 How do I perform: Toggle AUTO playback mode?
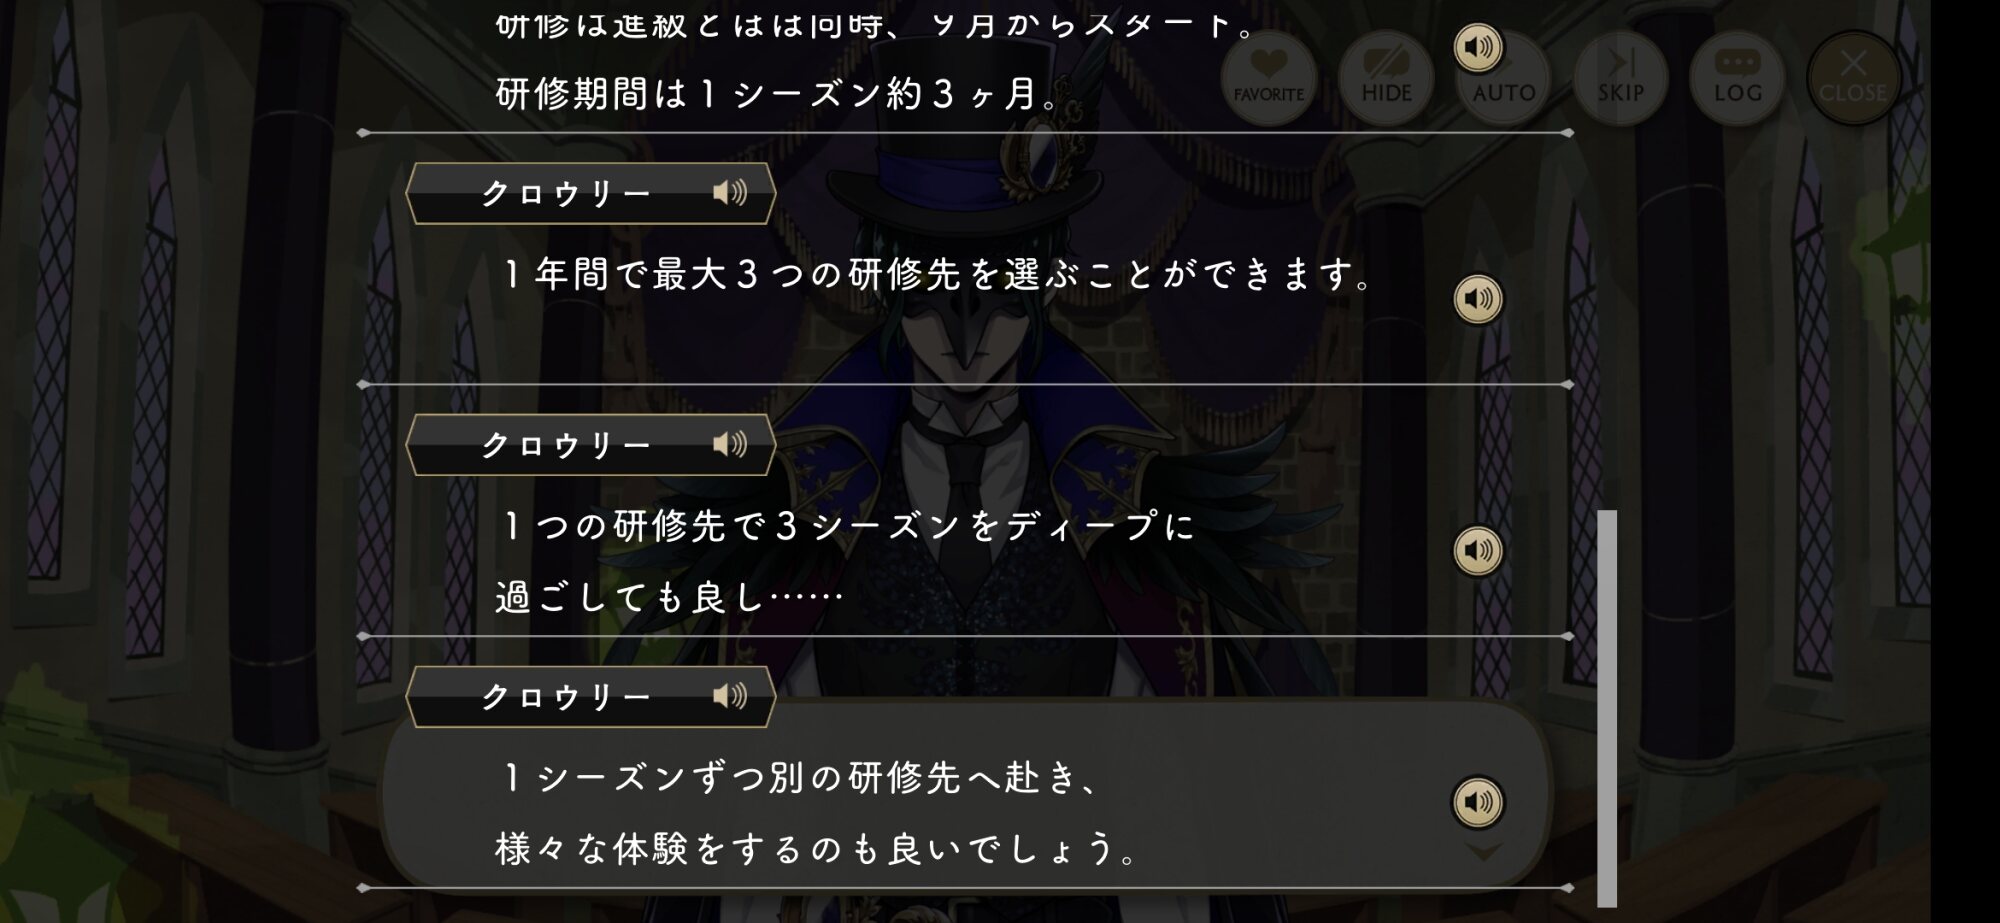pyautogui.click(x=1504, y=78)
